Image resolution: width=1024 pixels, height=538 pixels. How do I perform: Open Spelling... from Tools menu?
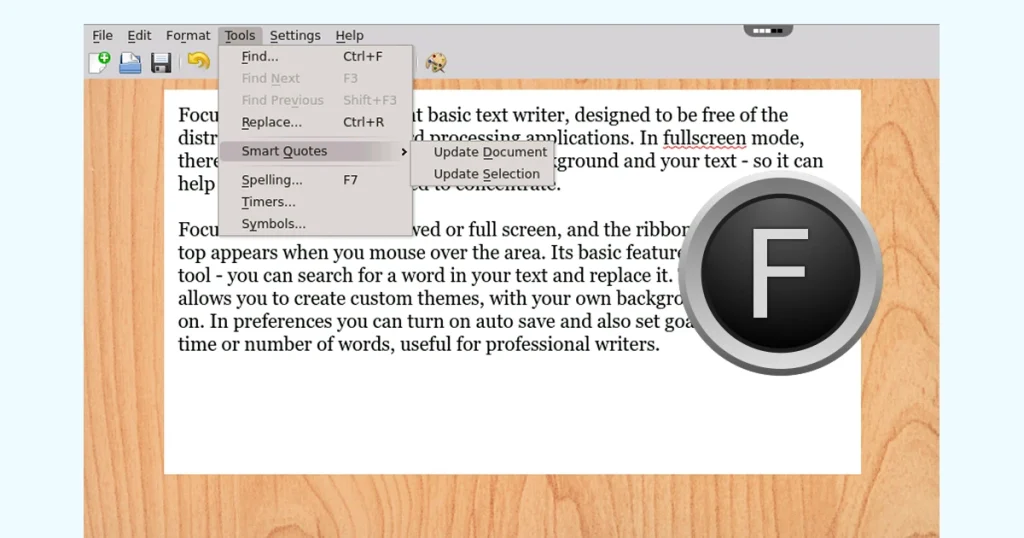point(316,180)
